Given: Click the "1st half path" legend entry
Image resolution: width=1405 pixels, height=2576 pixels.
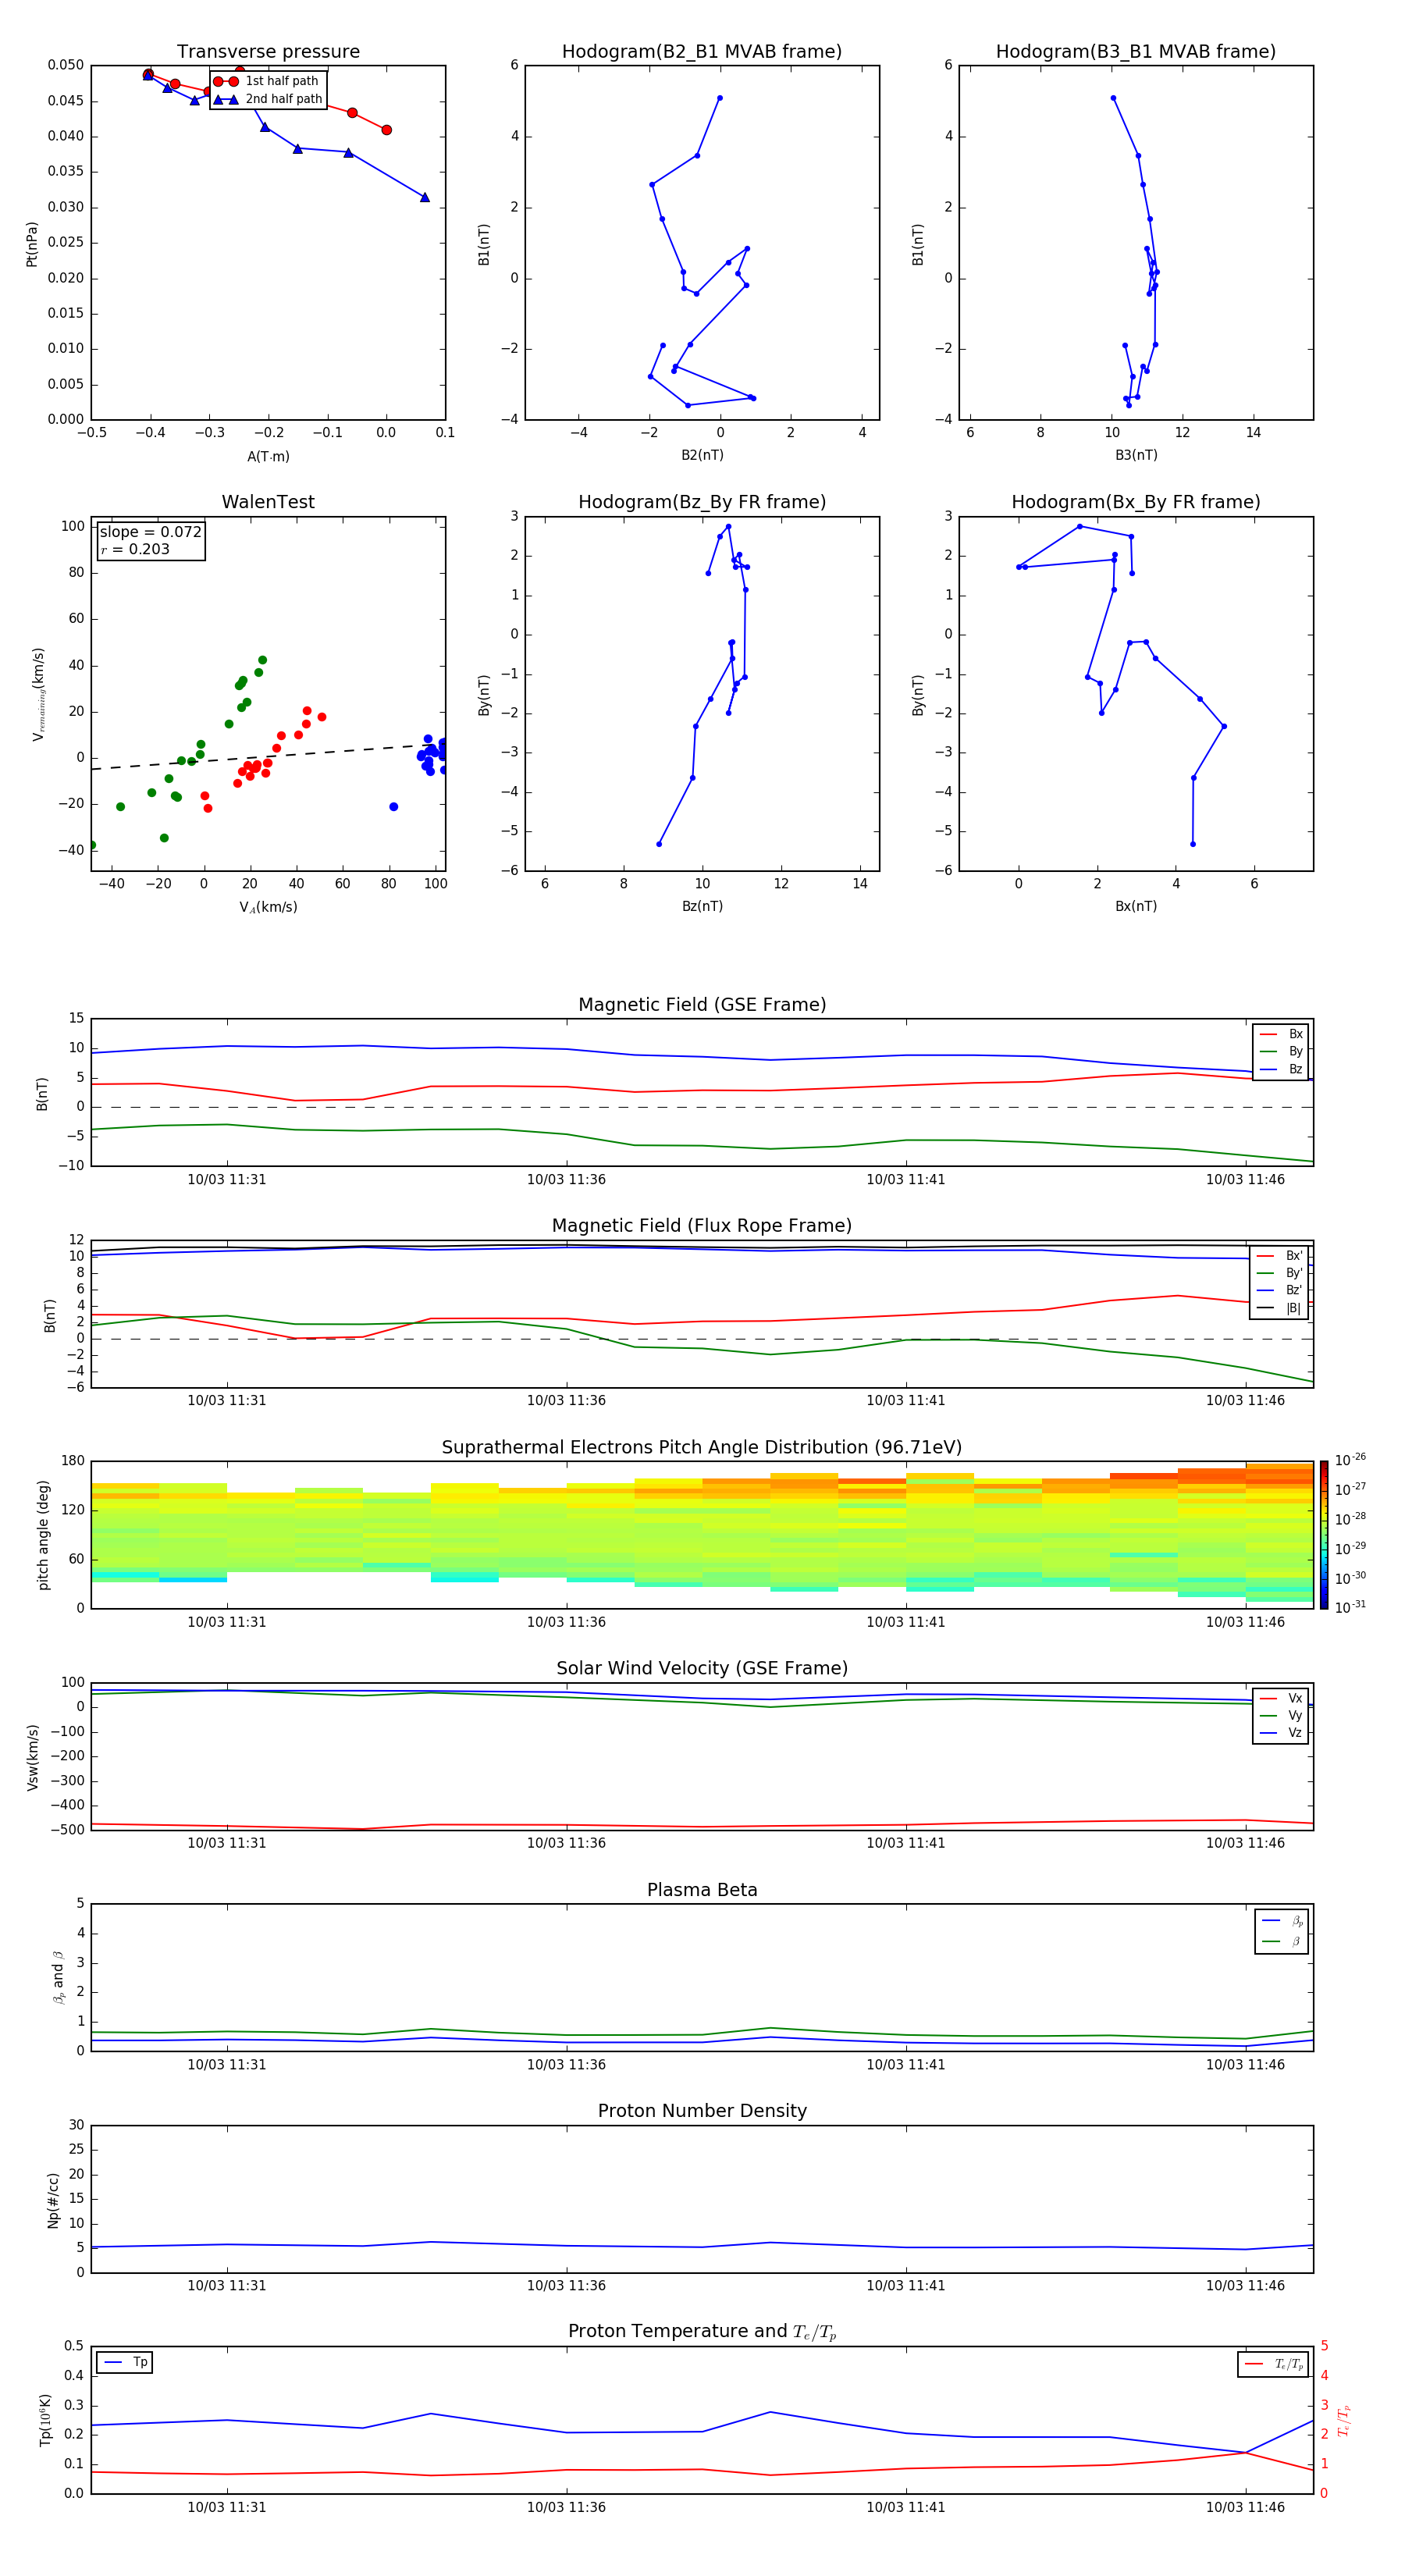Looking at the screenshot, I should point(267,81).
